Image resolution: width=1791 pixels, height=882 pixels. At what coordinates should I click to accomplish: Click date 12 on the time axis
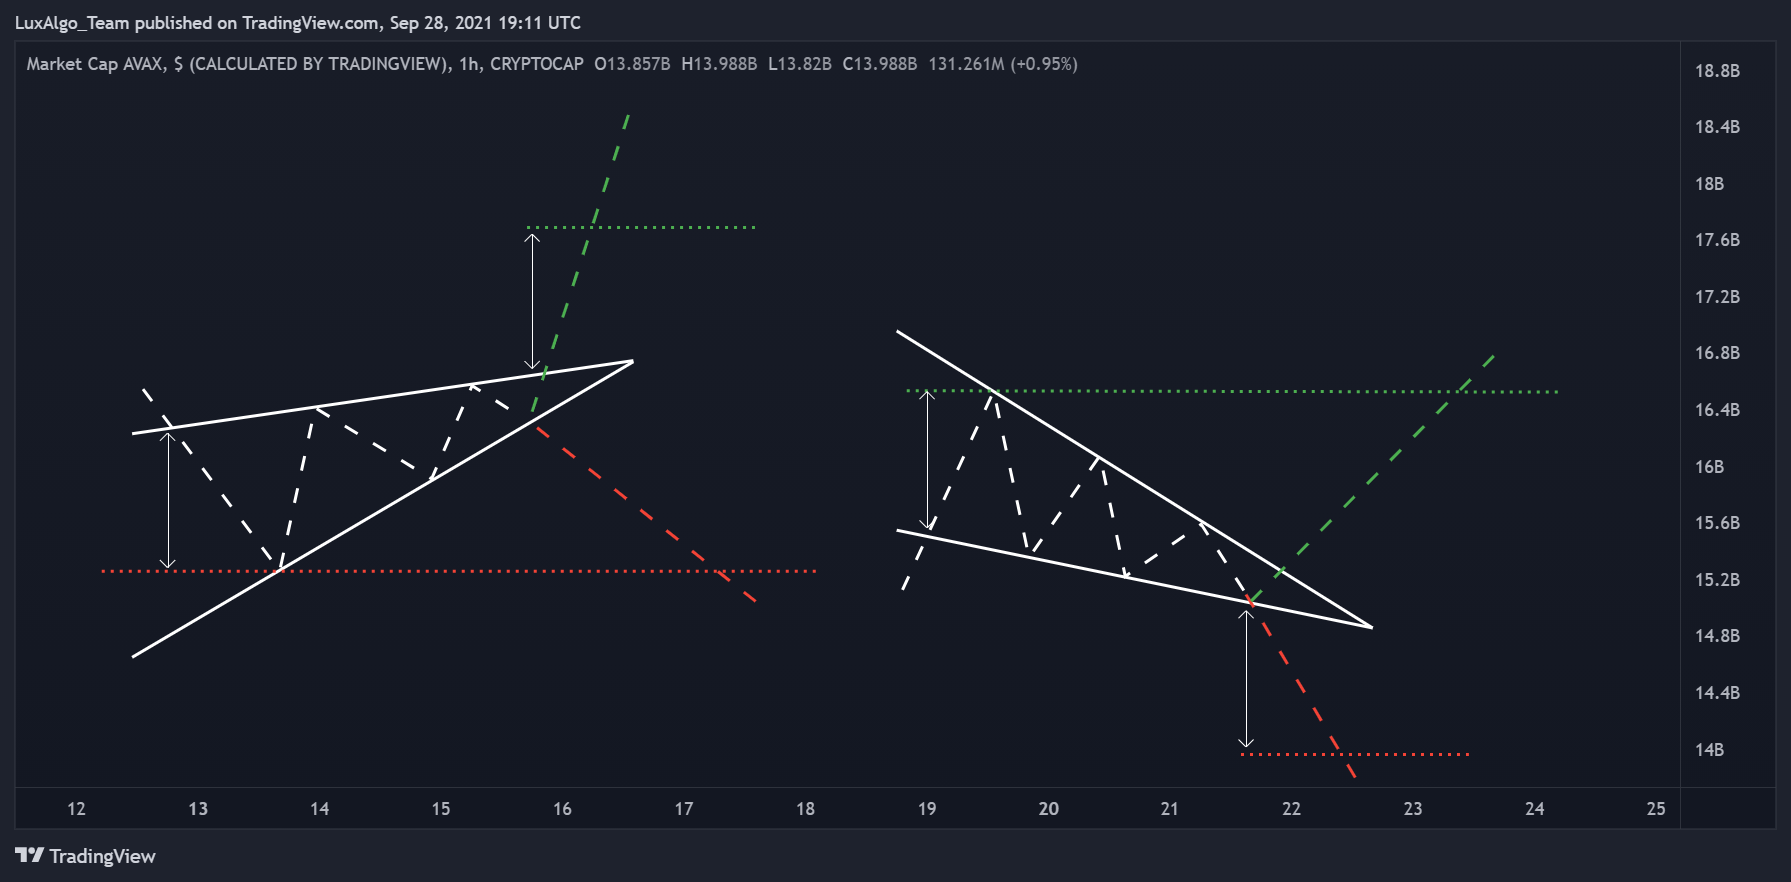tap(76, 809)
